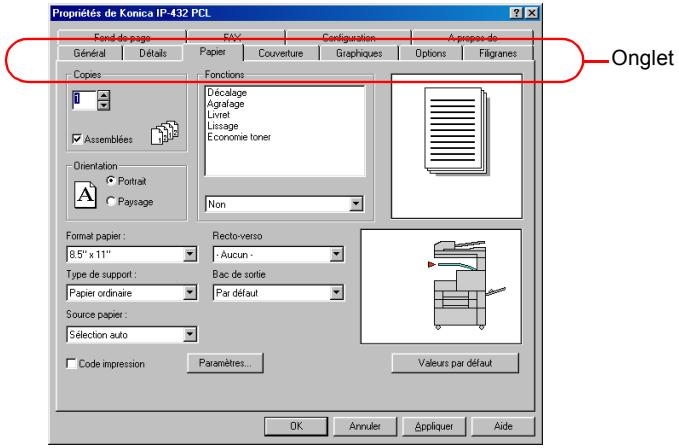
Task: Open the FAX tab
Action: pos(236,38)
